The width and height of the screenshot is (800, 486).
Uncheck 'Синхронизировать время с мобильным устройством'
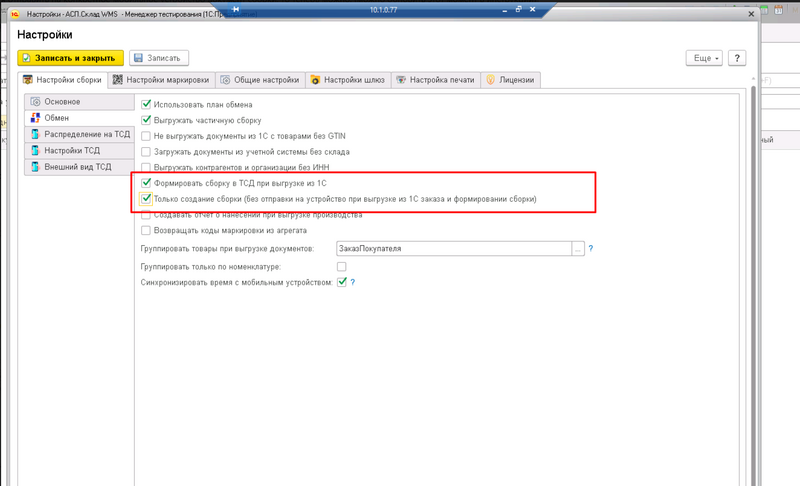342,282
